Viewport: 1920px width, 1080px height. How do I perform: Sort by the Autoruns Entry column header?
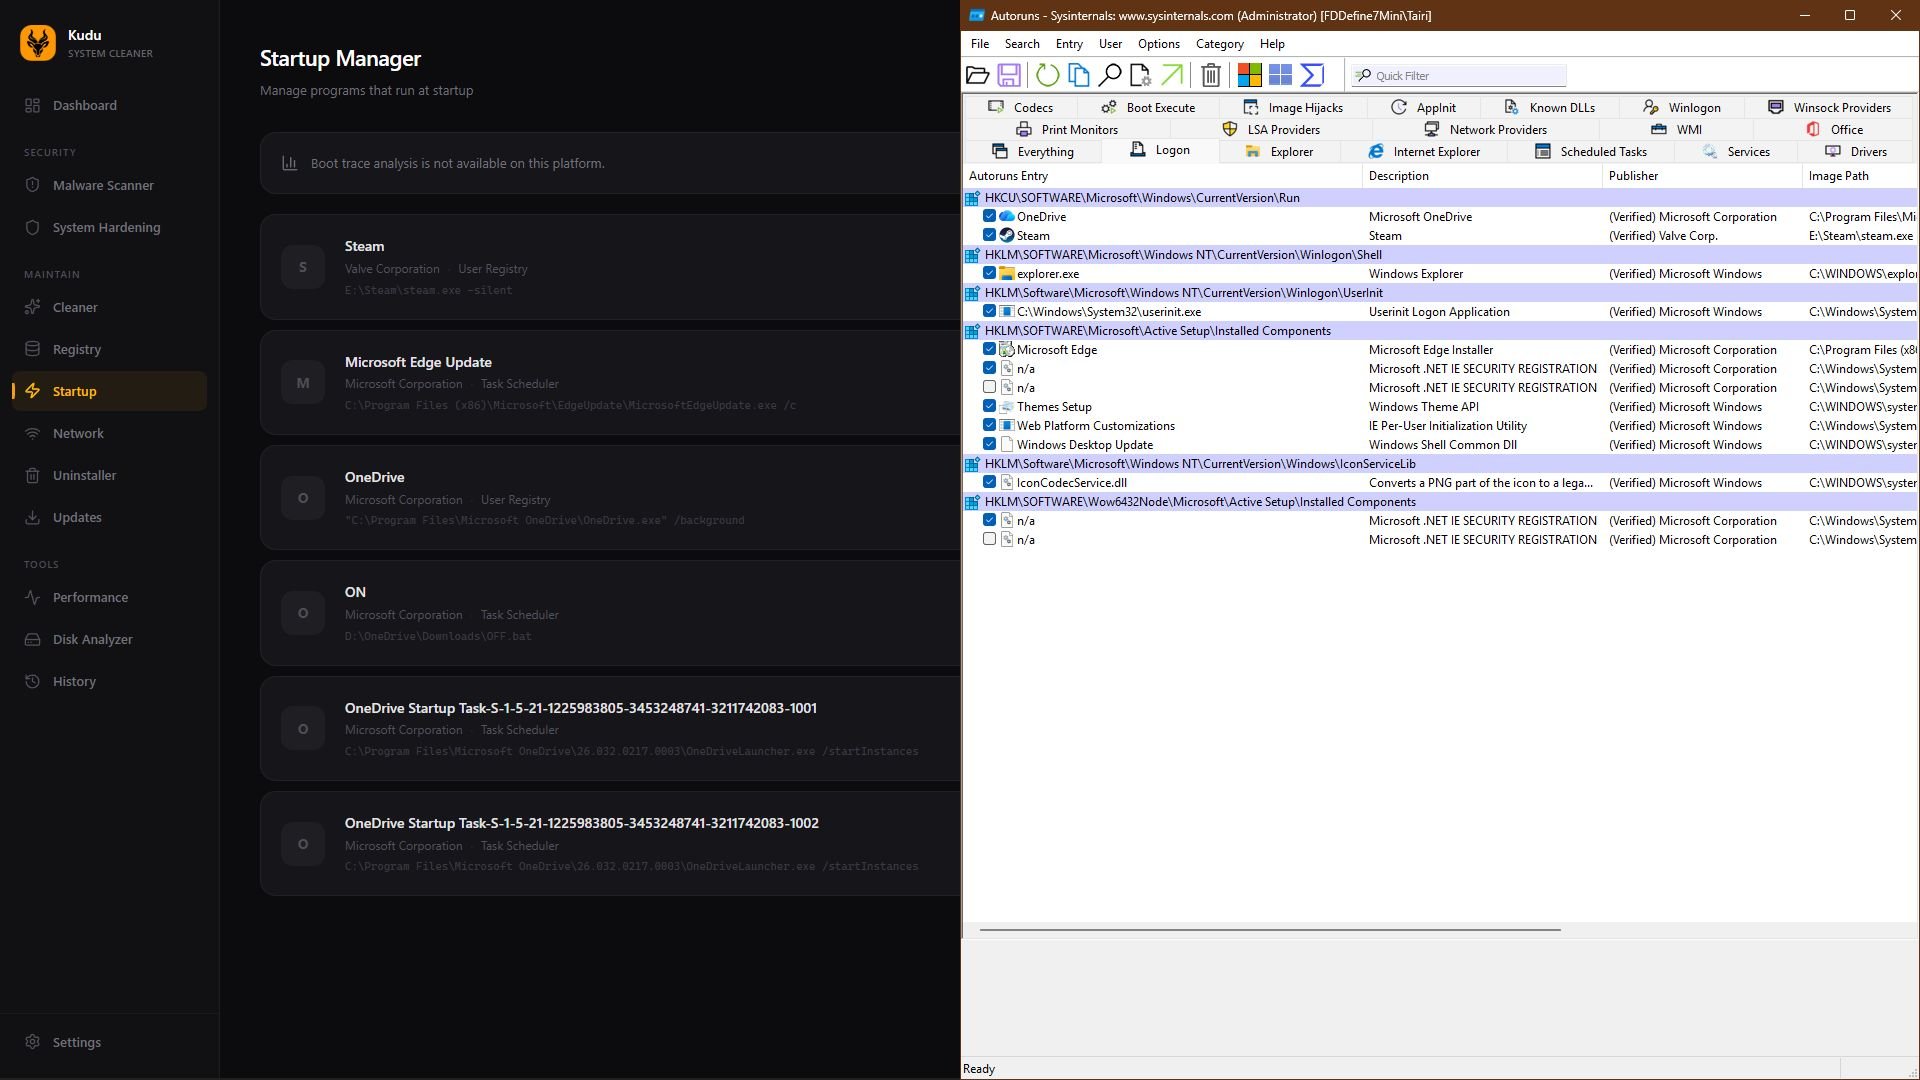pyautogui.click(x=1162, y=175)
